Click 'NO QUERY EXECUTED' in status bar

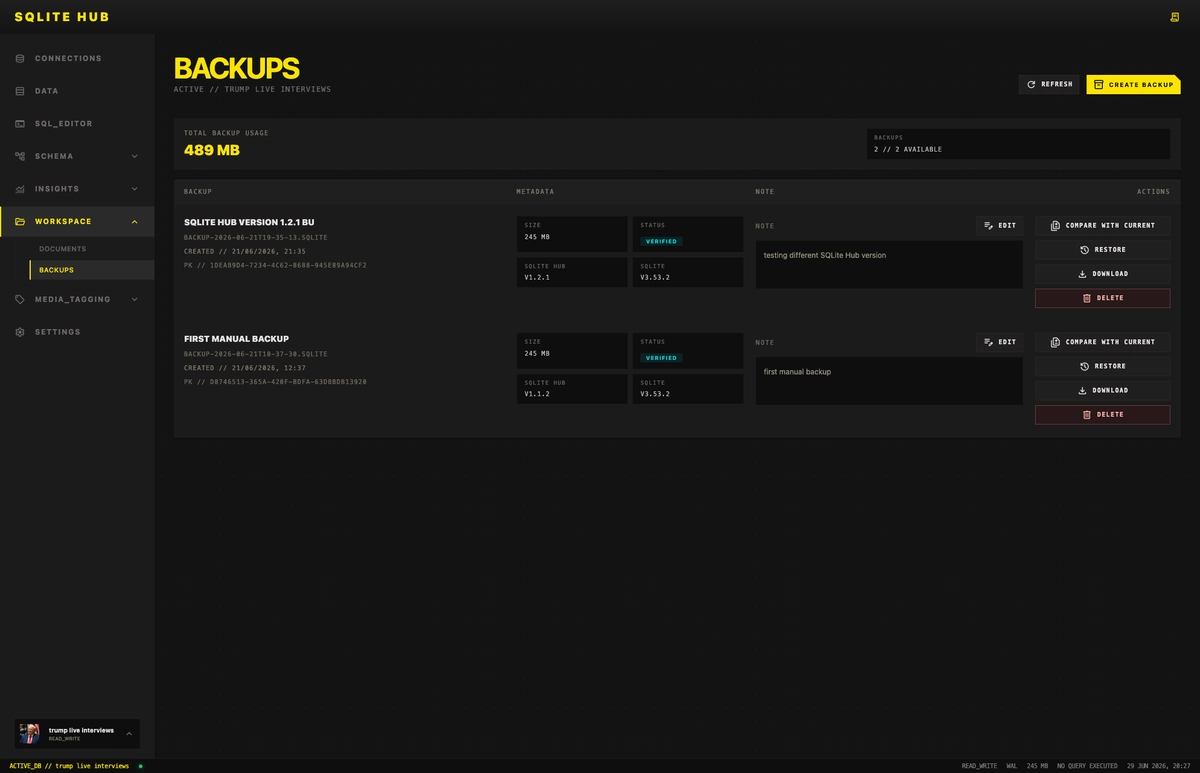pyautogui.click(x=1087, y=766)
